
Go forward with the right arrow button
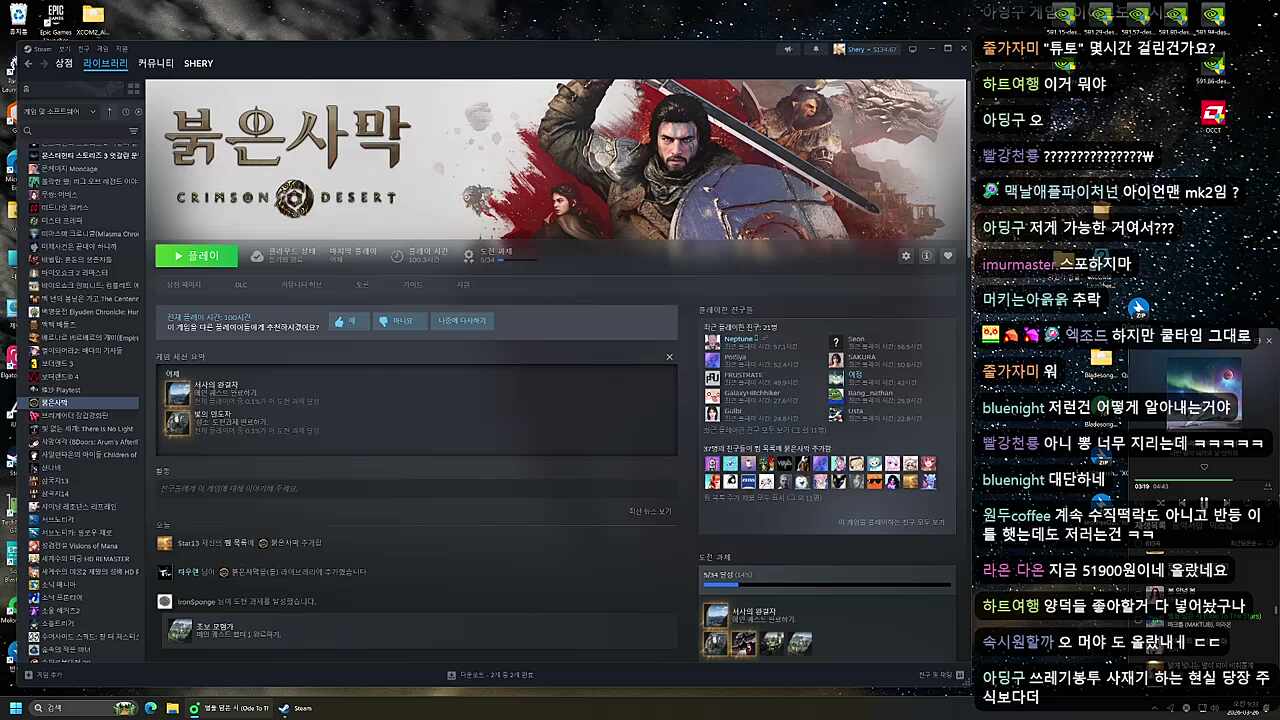pos(43,64)
